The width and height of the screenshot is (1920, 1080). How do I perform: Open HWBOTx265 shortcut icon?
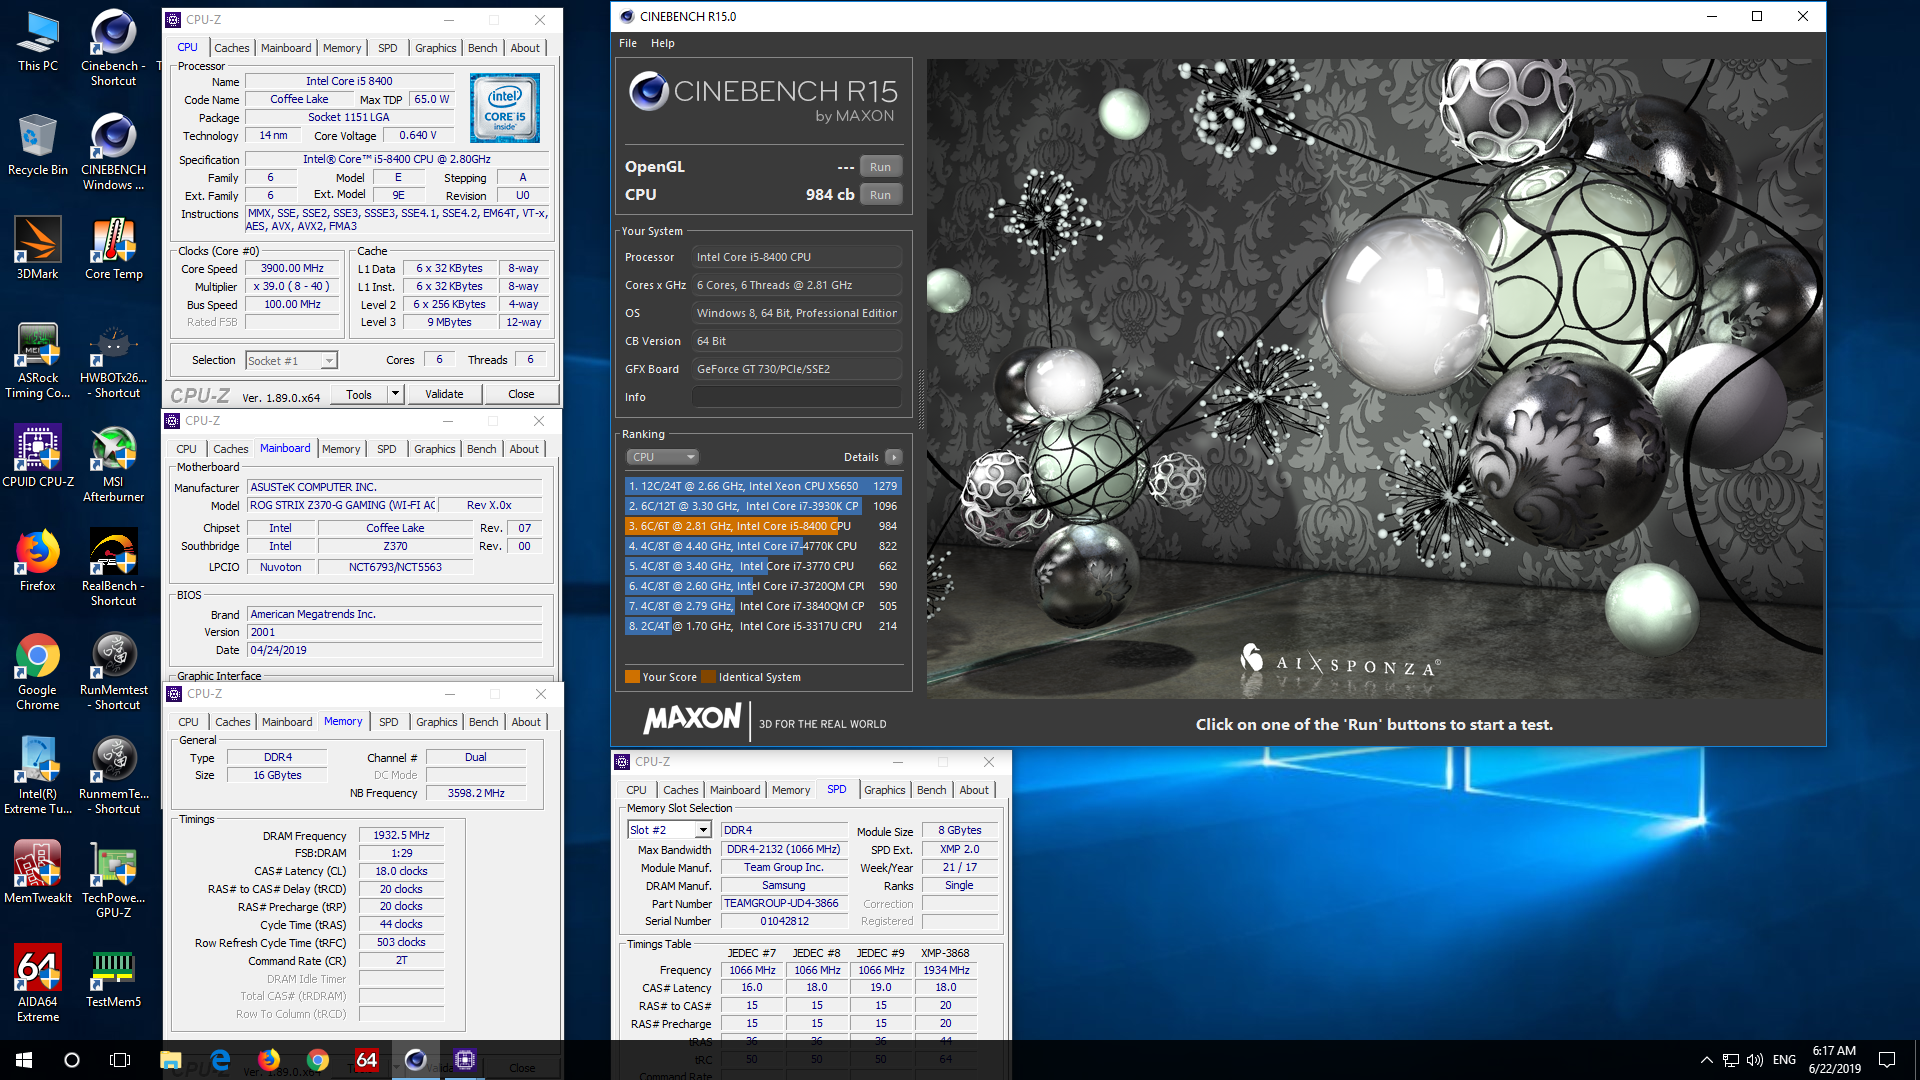pyautogui.click(x=113, y=360)
